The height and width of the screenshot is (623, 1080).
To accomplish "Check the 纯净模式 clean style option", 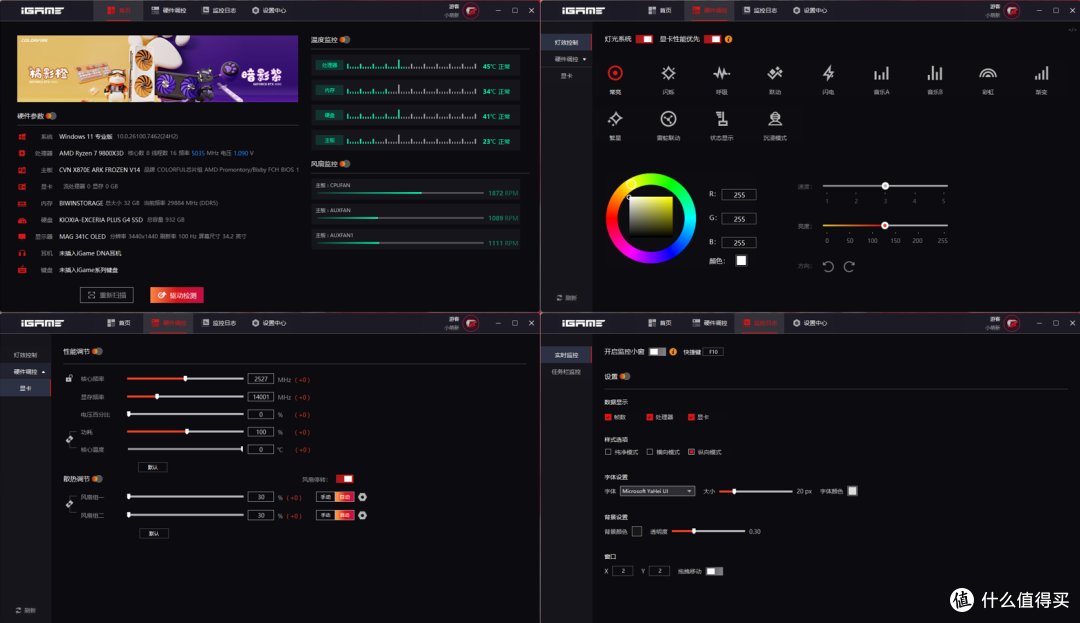I will point(608,452).
